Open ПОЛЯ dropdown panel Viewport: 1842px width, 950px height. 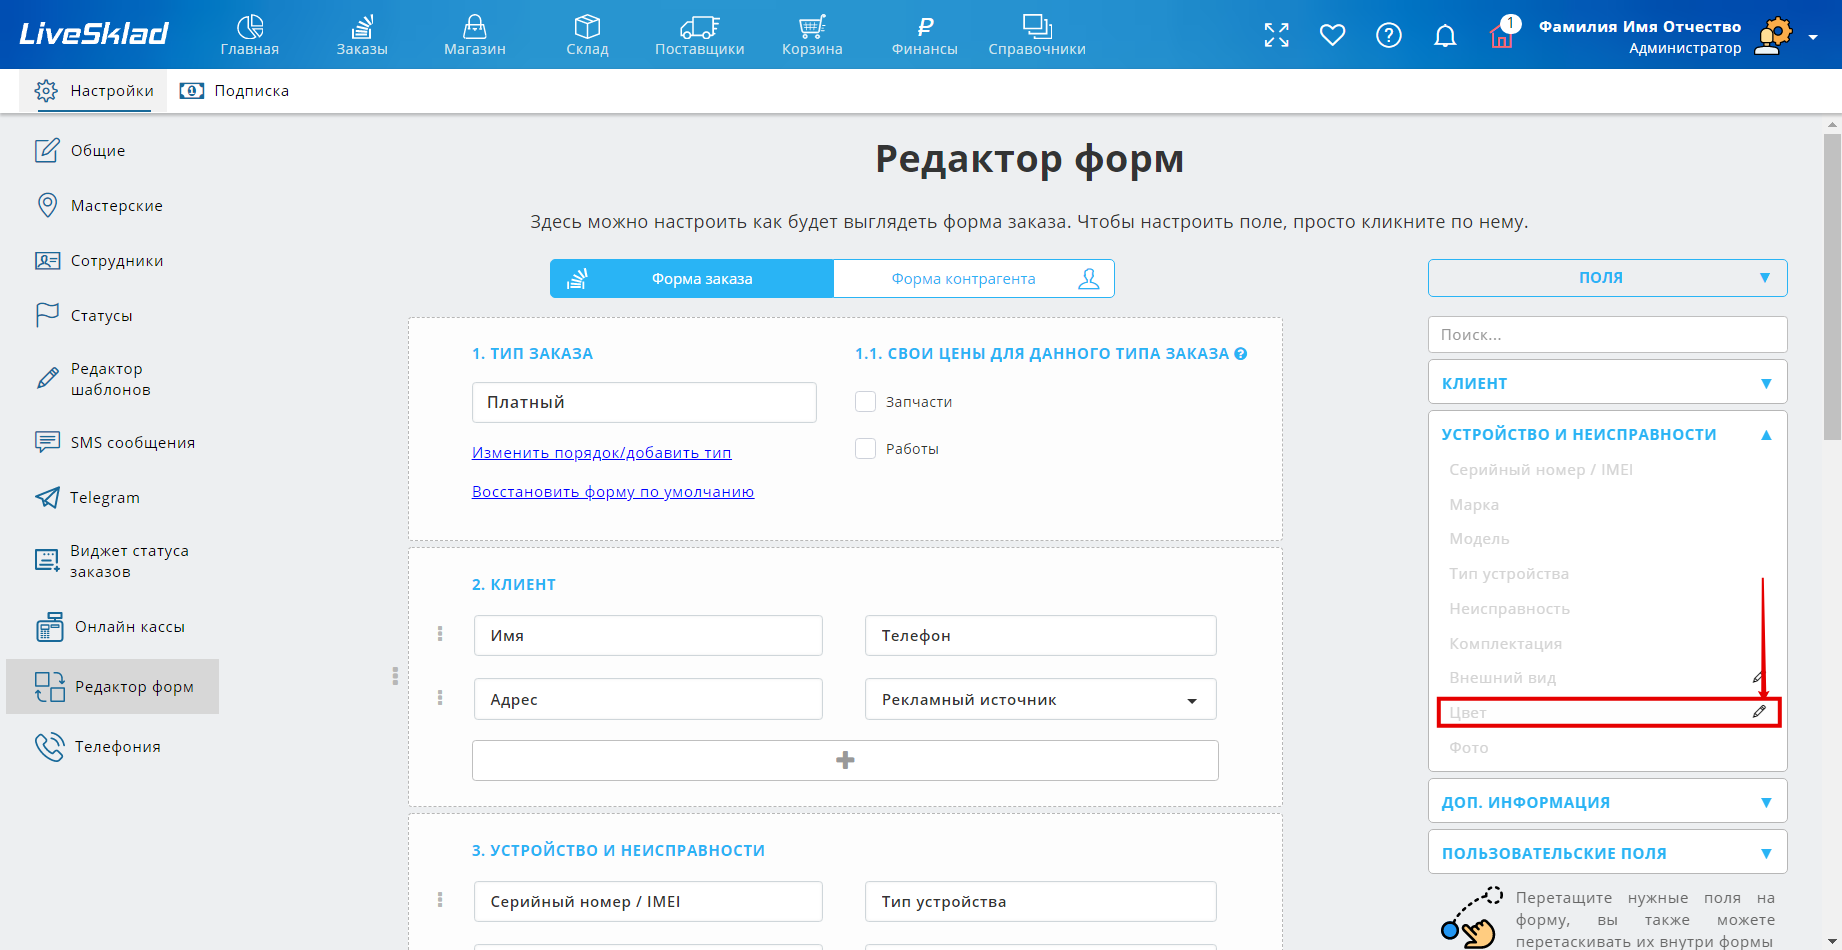[1607, 278]
